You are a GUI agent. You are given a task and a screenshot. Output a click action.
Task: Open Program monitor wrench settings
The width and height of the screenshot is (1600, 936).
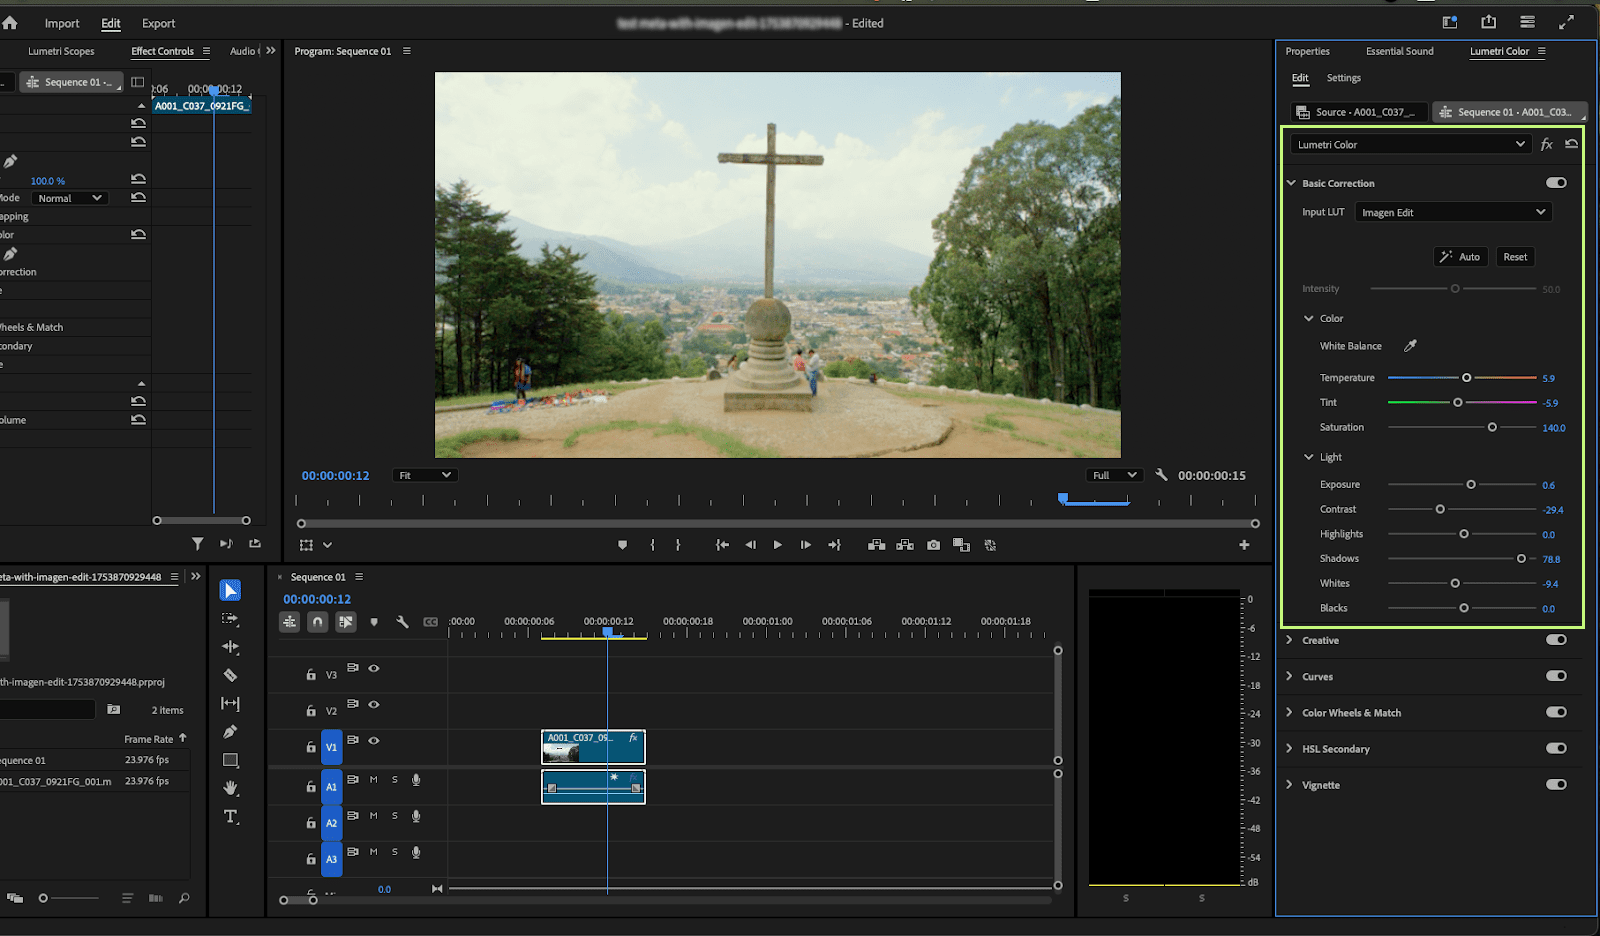(1161, 475)
